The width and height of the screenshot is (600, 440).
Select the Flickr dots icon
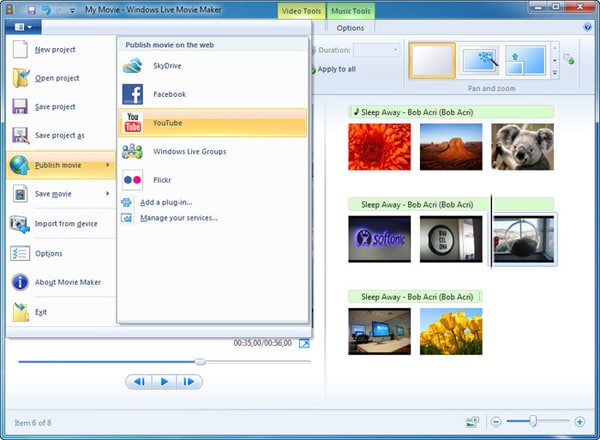[x=132, y=180]
